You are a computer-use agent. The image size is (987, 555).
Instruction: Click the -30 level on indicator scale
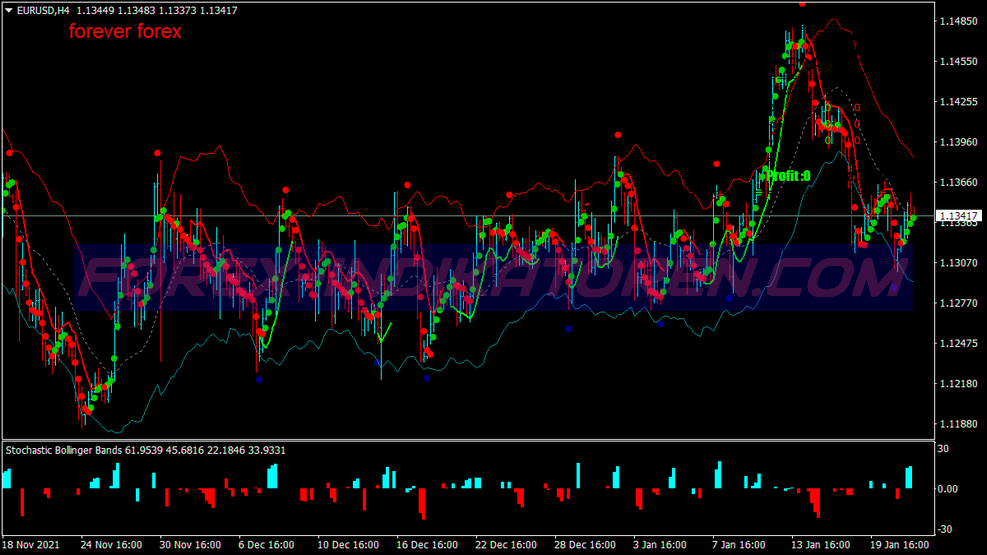click(945, 529)
